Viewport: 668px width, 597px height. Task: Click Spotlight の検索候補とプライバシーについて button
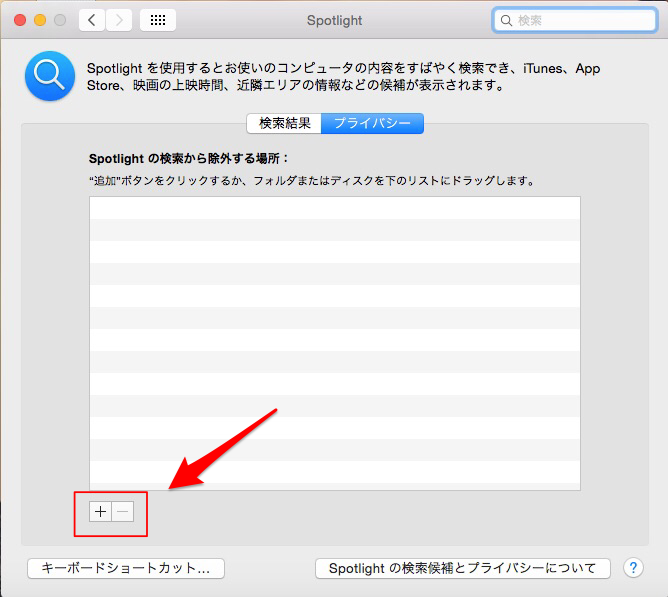coord(463,568)
